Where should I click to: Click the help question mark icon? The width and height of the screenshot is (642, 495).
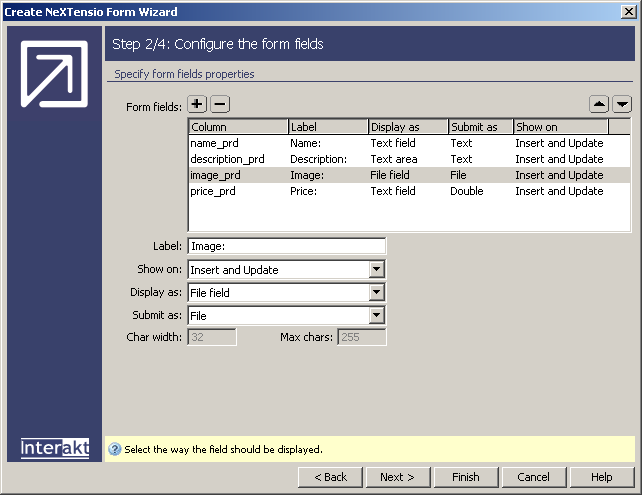coord(114,450)
